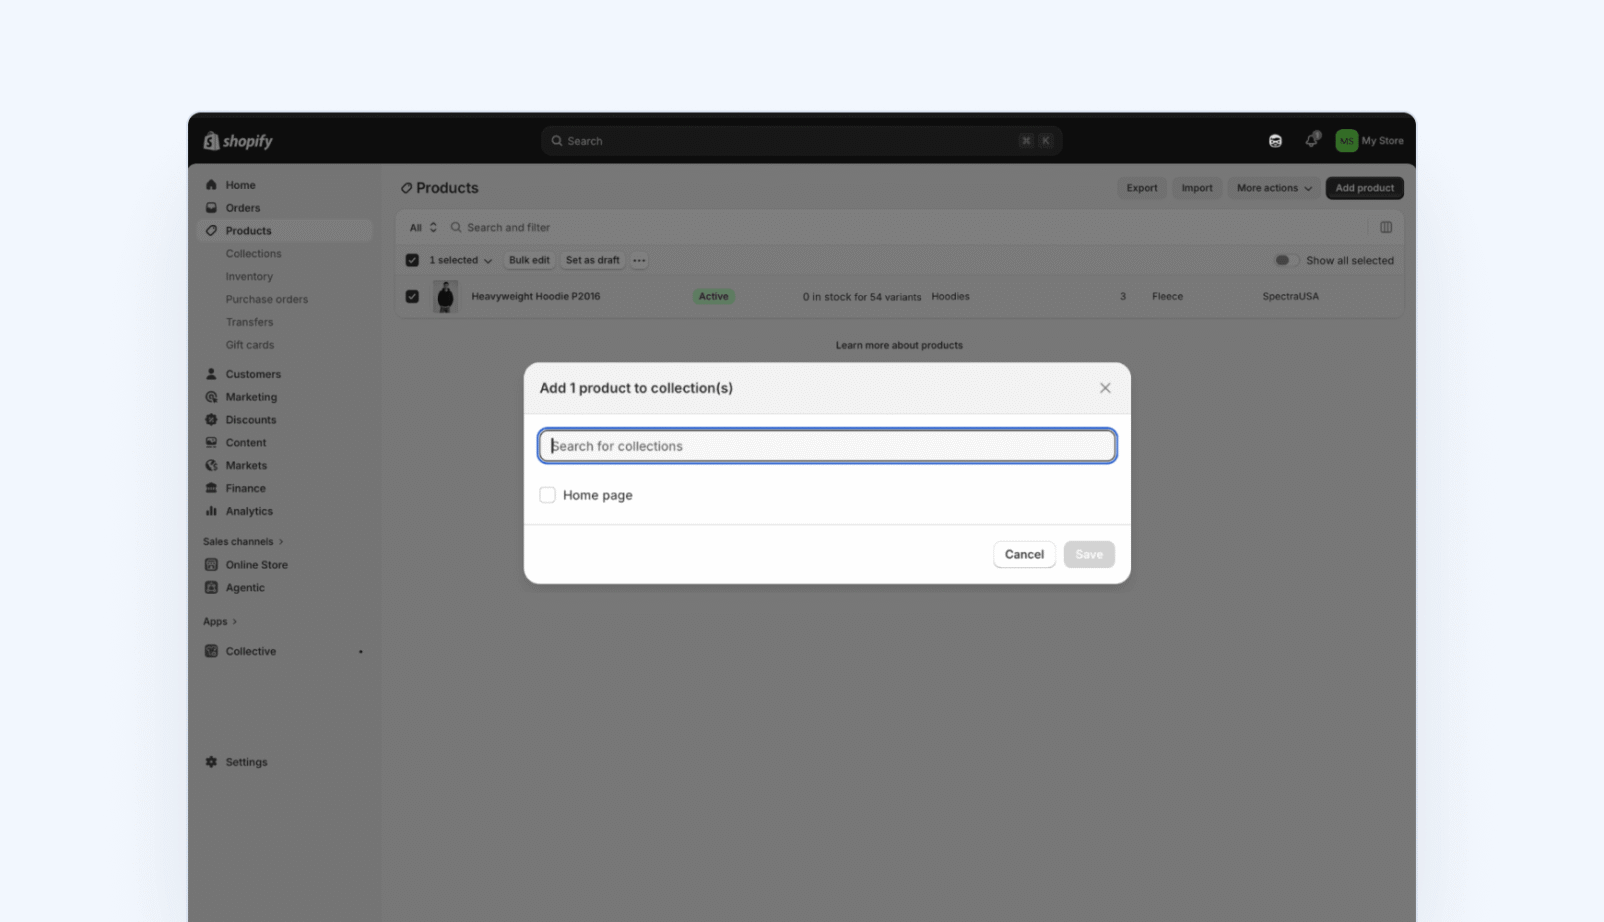The width and height of the screenshot is (1604, 922).
Task: Click the Customers person icon
Action: (x=211, y=374)
